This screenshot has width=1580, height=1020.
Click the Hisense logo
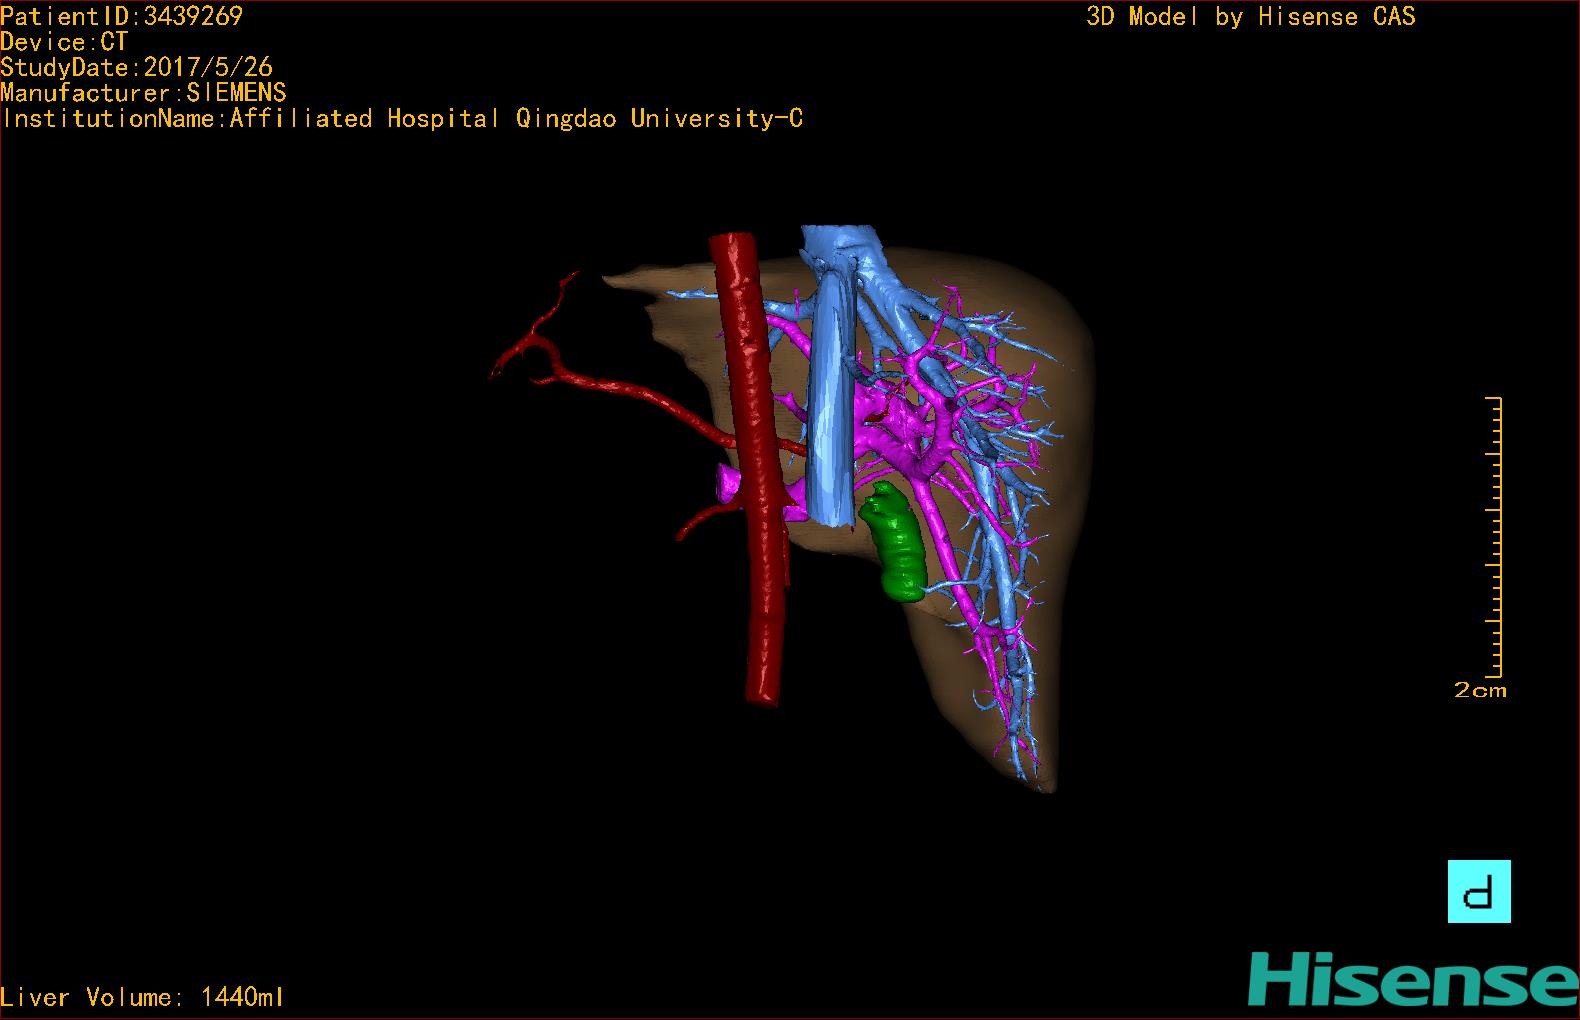coord(1413,979)
